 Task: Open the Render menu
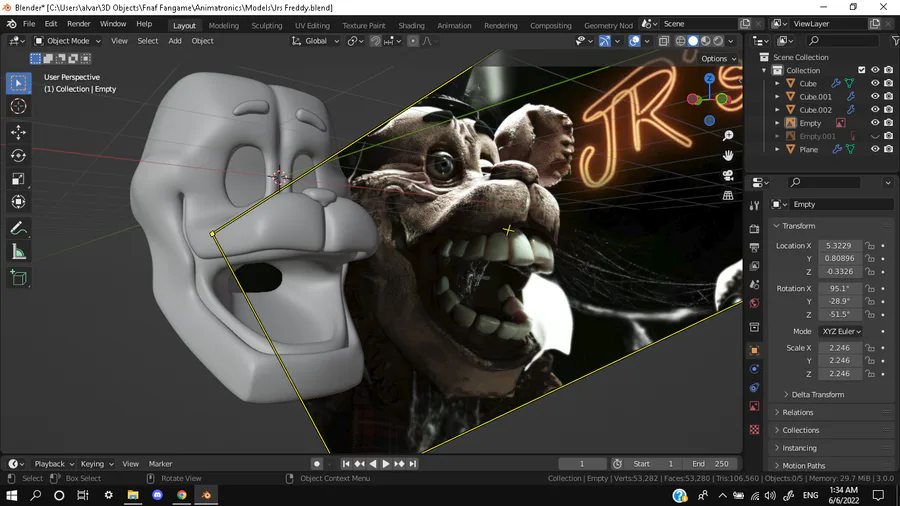tap(79, 24)
